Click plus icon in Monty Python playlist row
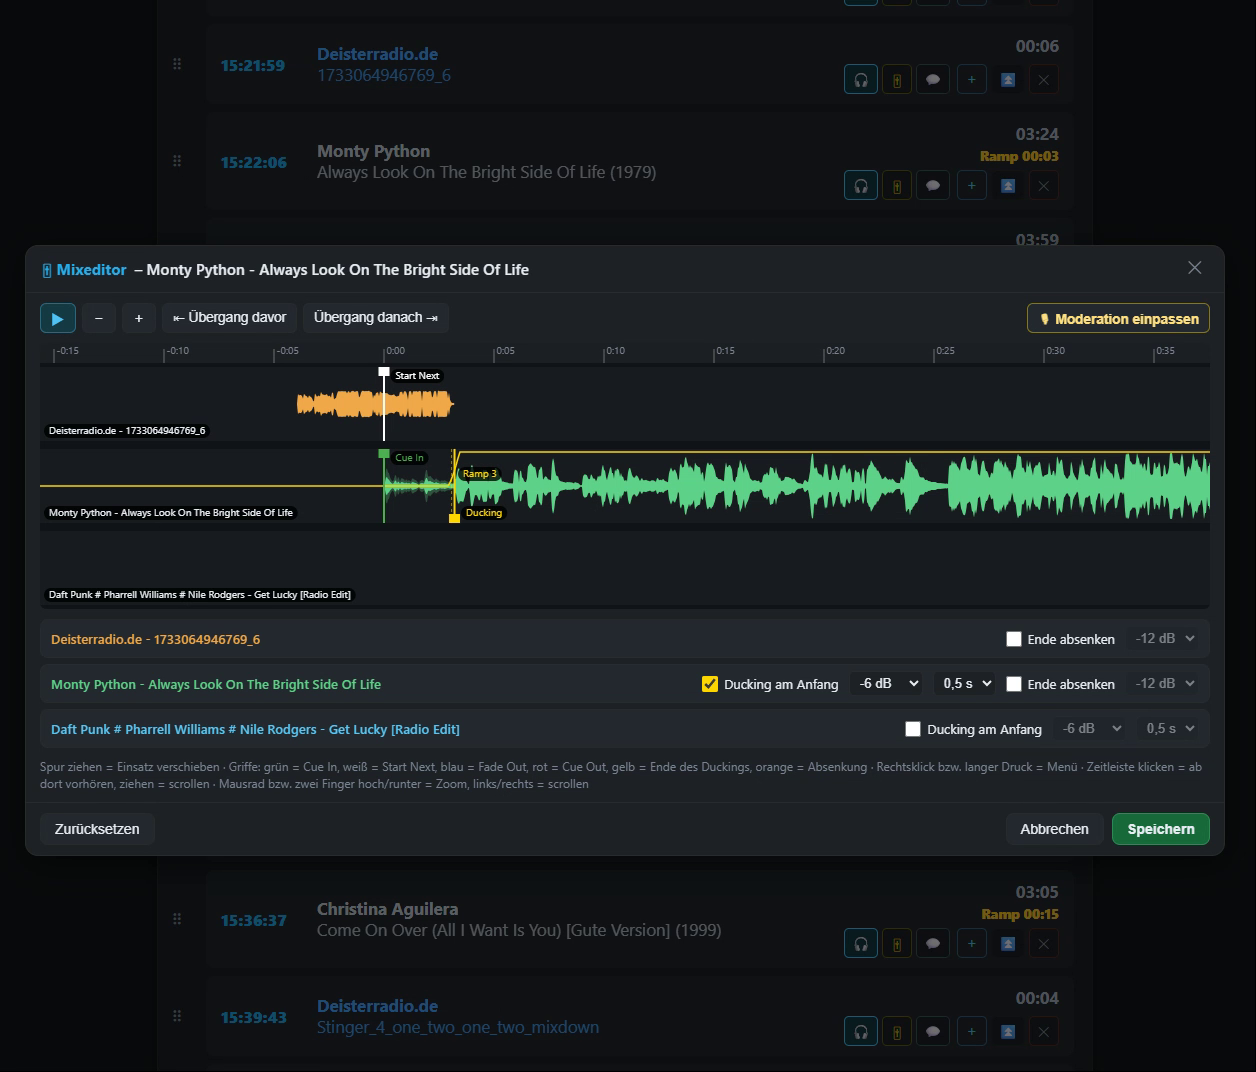Viewport: 1256px width, 1072px height. [971, 186]
